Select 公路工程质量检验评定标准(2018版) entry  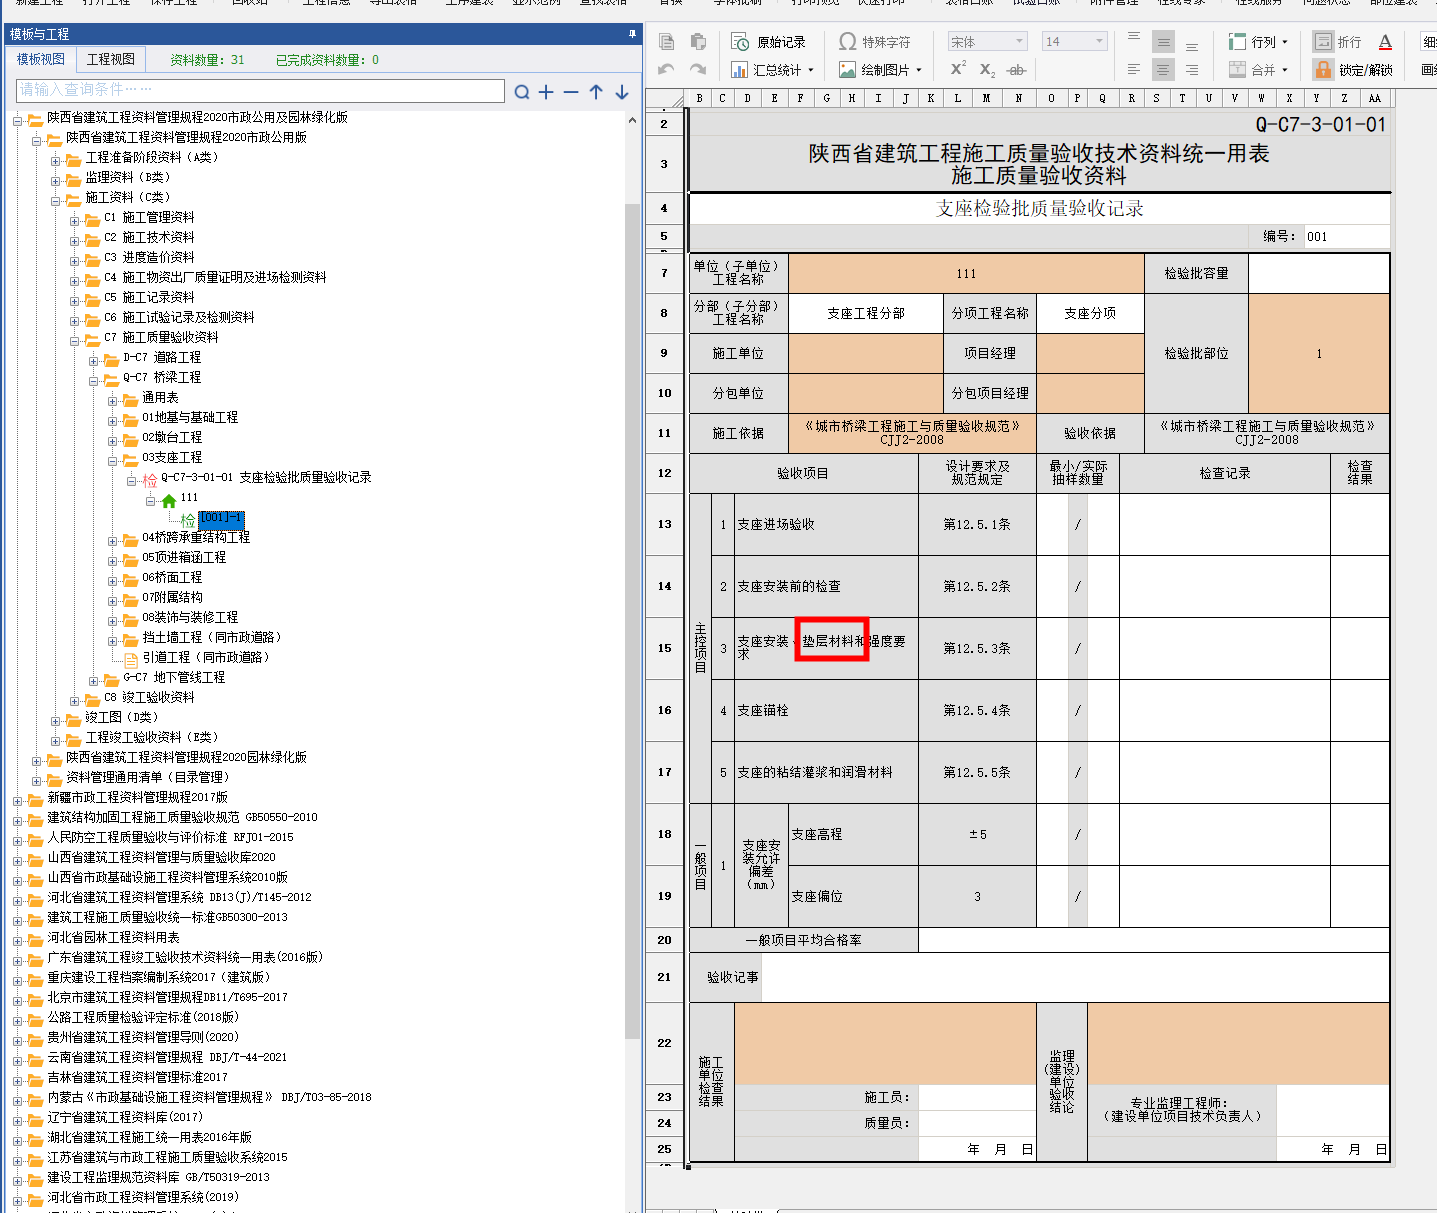pyautogui.click(x=143, y=1017)
